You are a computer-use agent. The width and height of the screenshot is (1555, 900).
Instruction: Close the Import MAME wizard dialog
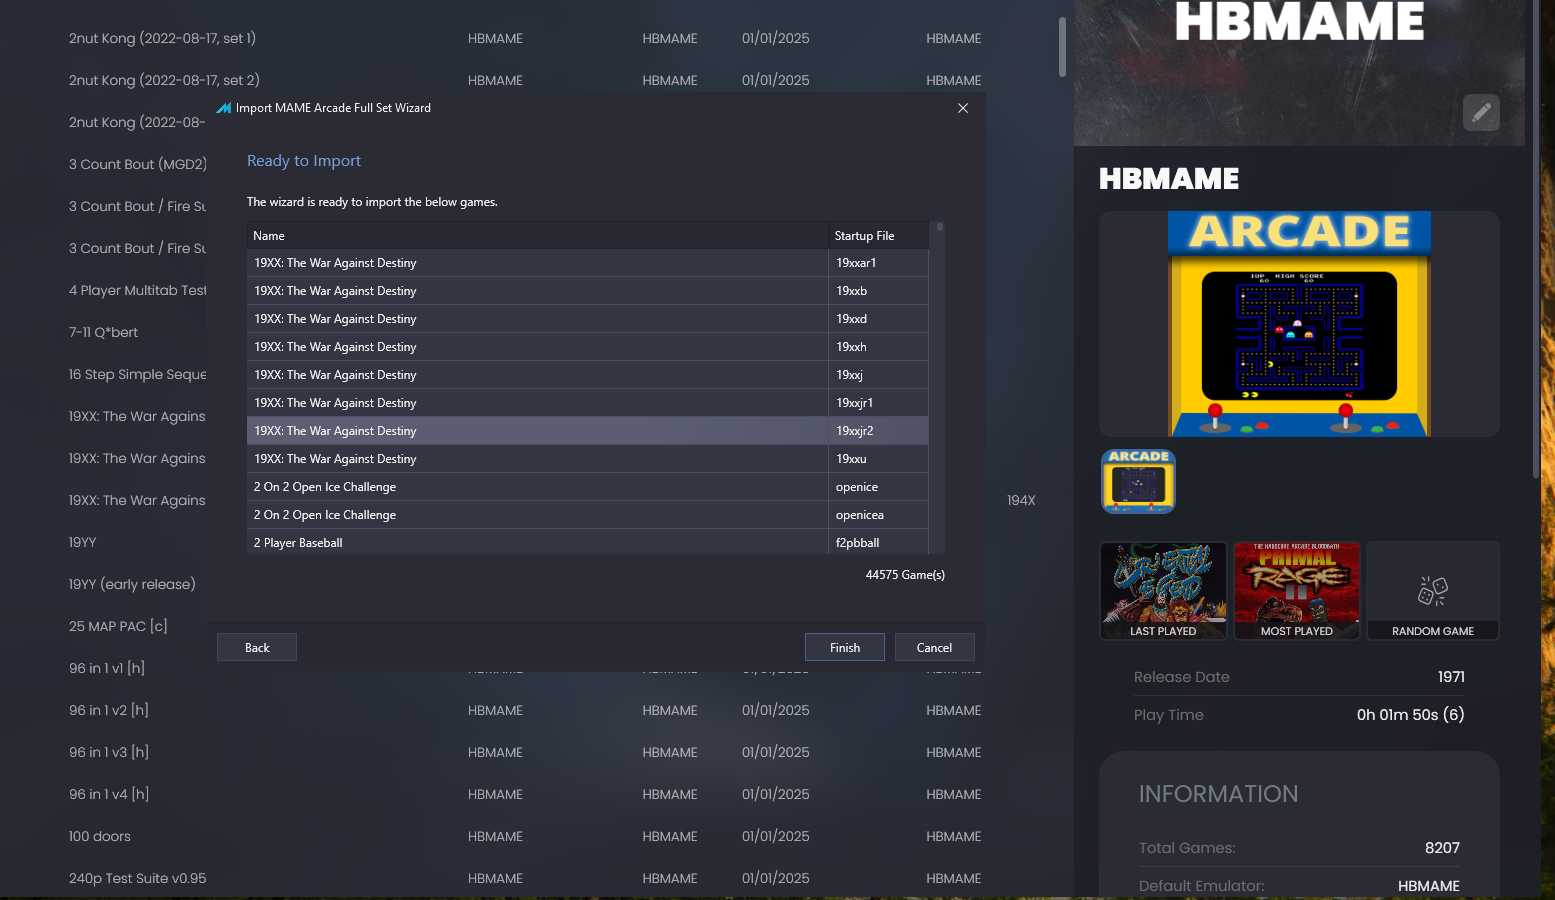click(x=962, y=108)
